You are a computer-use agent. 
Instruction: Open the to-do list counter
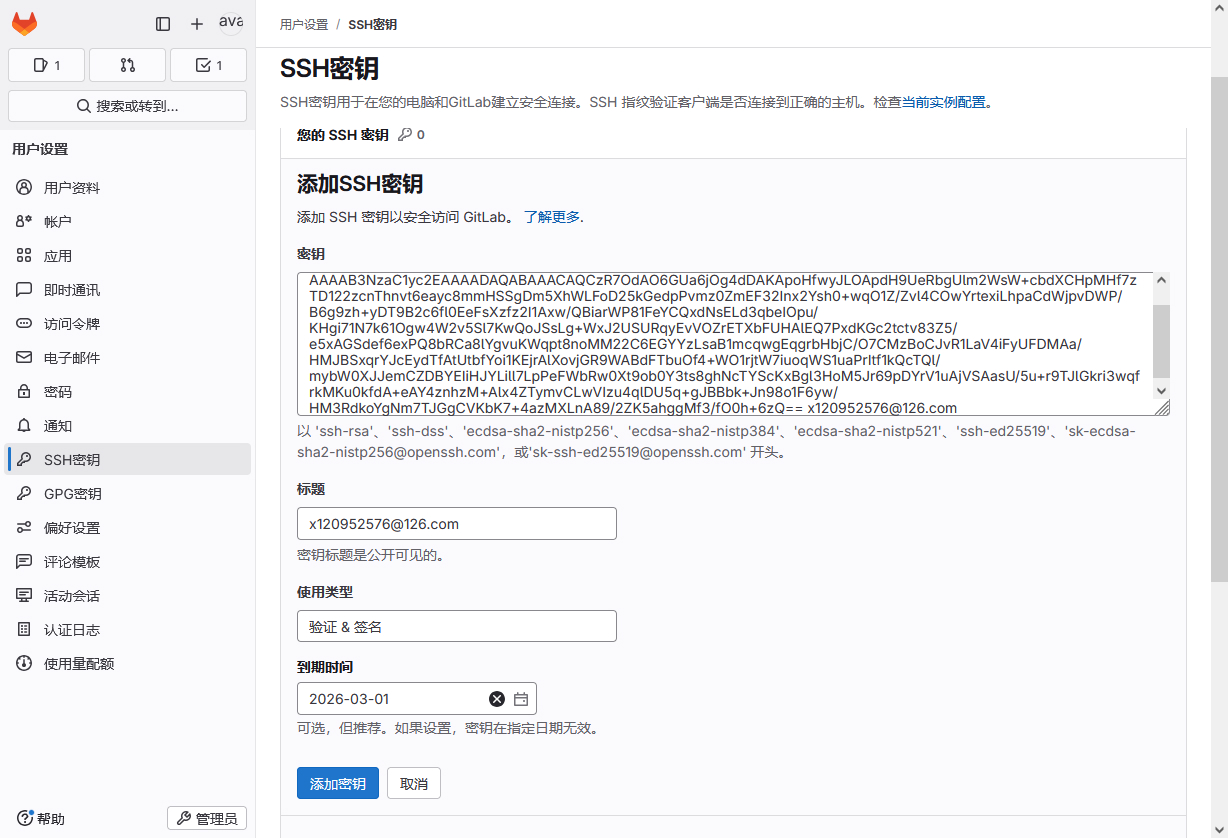pyautogui.click(x=208, y=65)
